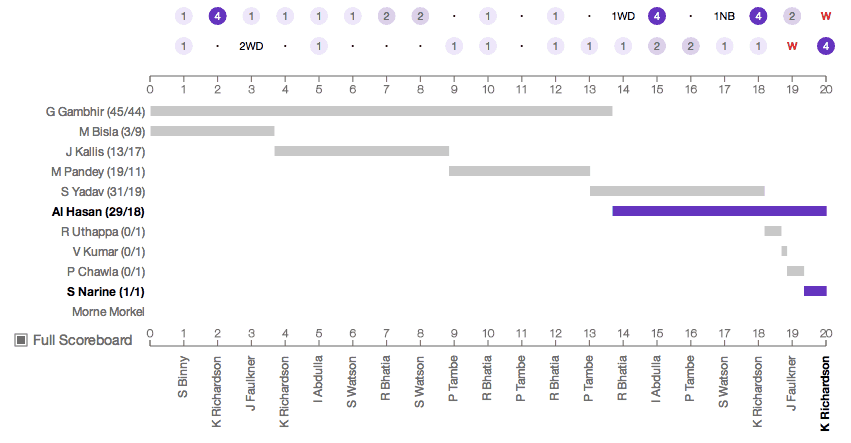Click bowler label S Binny on axis

pyautogui.click(x=184, y=378)
